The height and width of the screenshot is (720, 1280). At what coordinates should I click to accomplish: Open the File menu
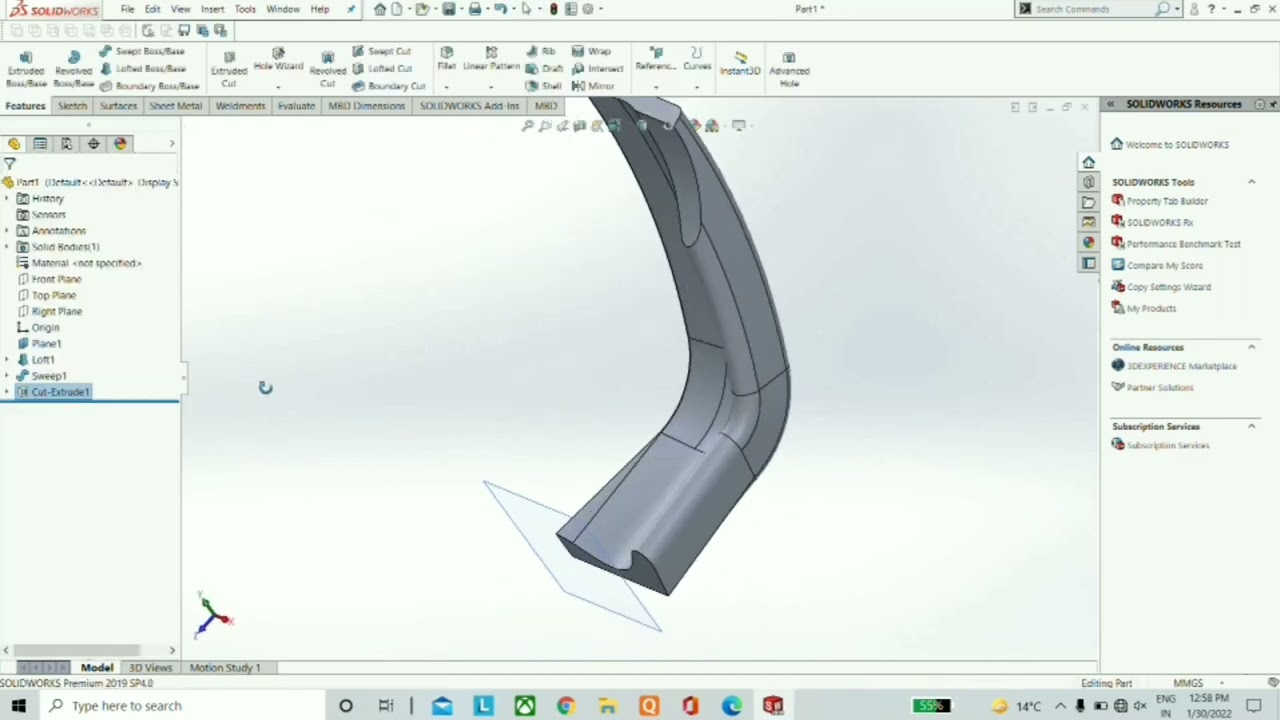128,9
